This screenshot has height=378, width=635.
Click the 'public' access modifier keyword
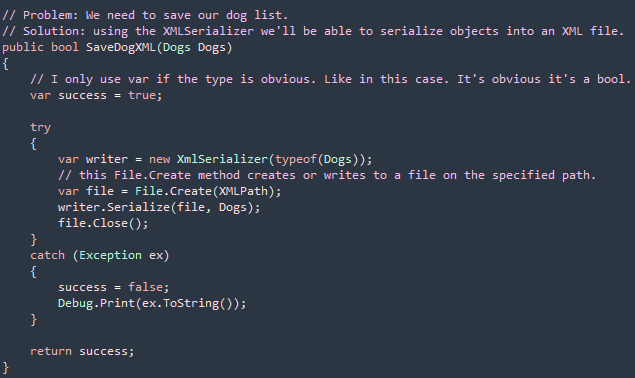pyautogui.click(x=23, y=47)
